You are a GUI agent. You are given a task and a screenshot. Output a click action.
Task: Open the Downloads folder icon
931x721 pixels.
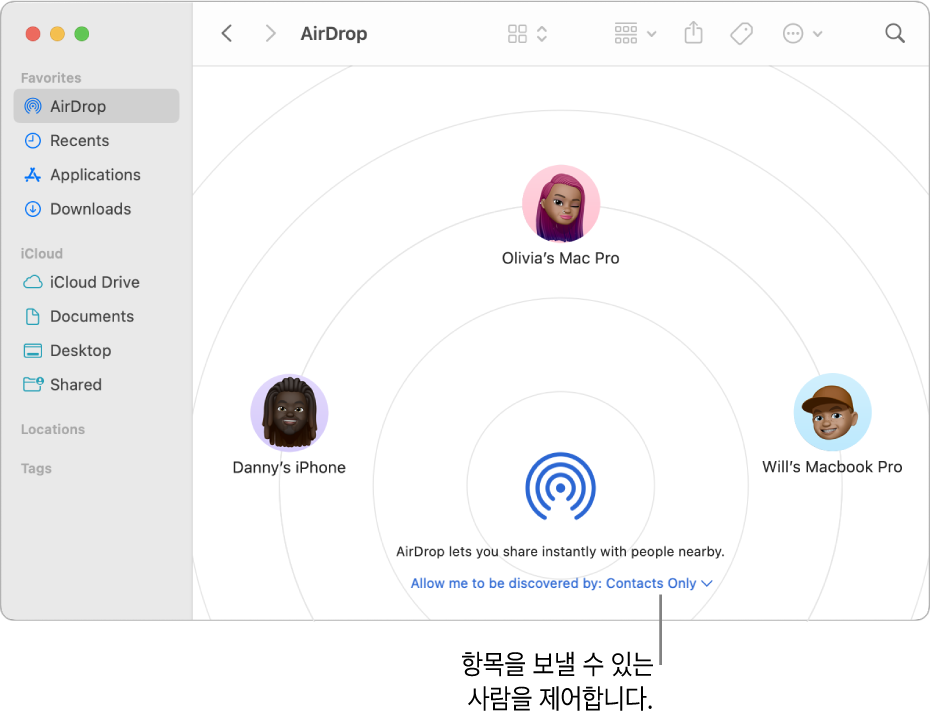tap(87, 209)
